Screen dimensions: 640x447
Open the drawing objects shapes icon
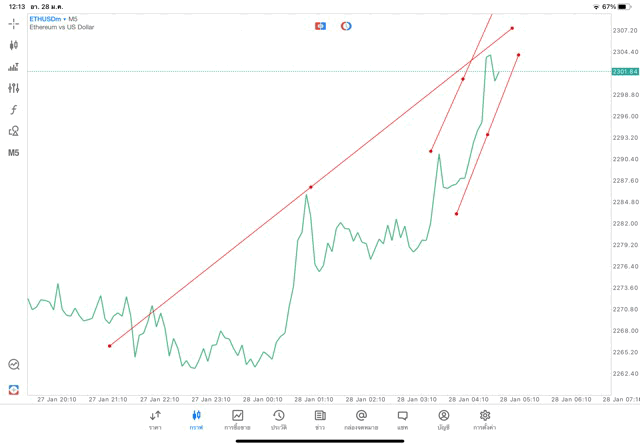pos(14,131)
